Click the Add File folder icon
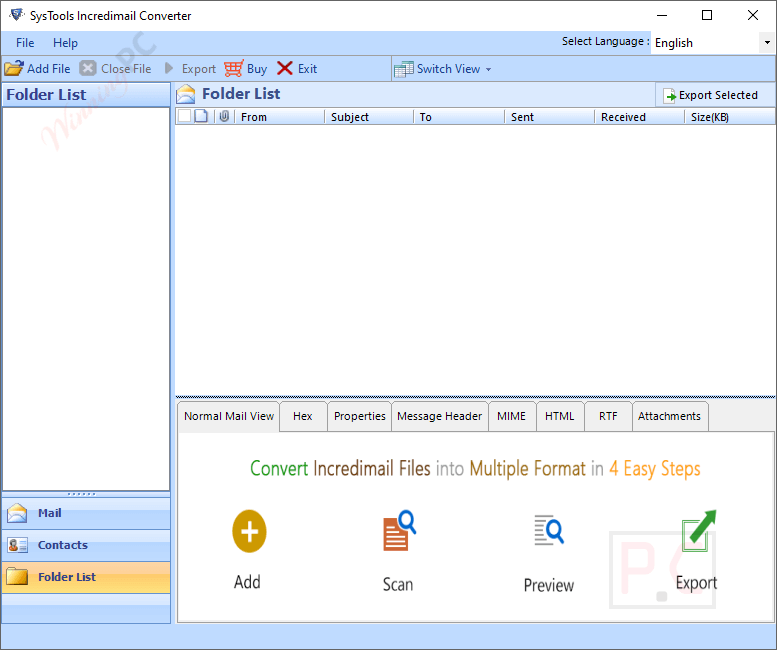 [14, 68]
